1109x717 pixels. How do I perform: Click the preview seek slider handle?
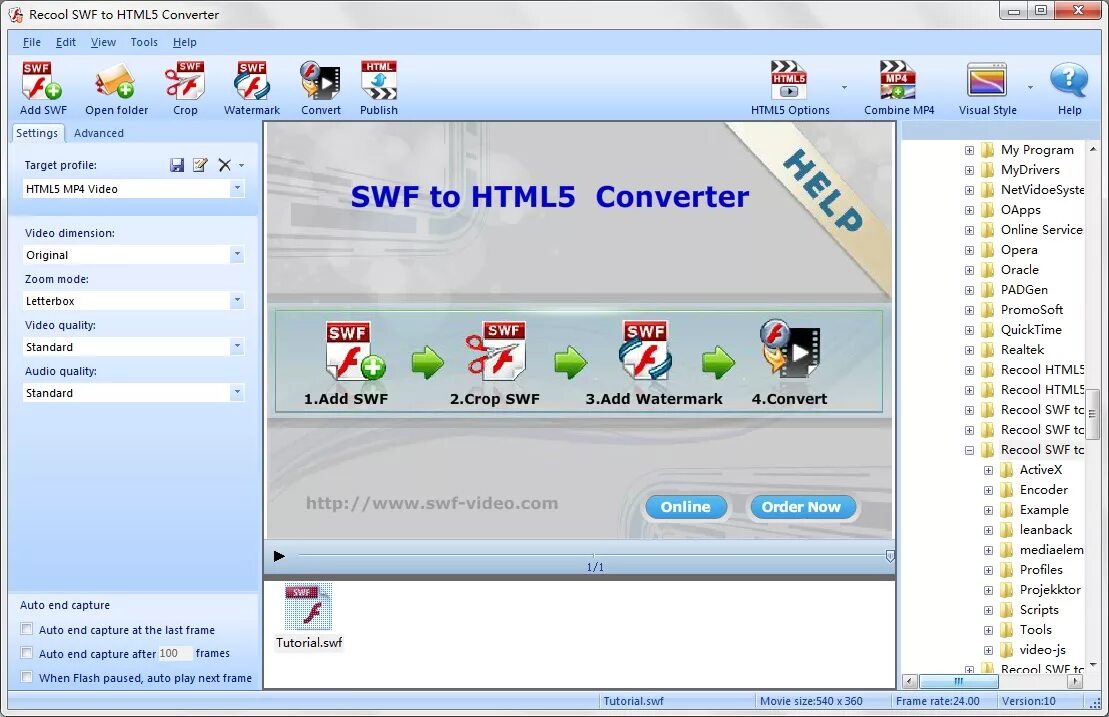890,556
